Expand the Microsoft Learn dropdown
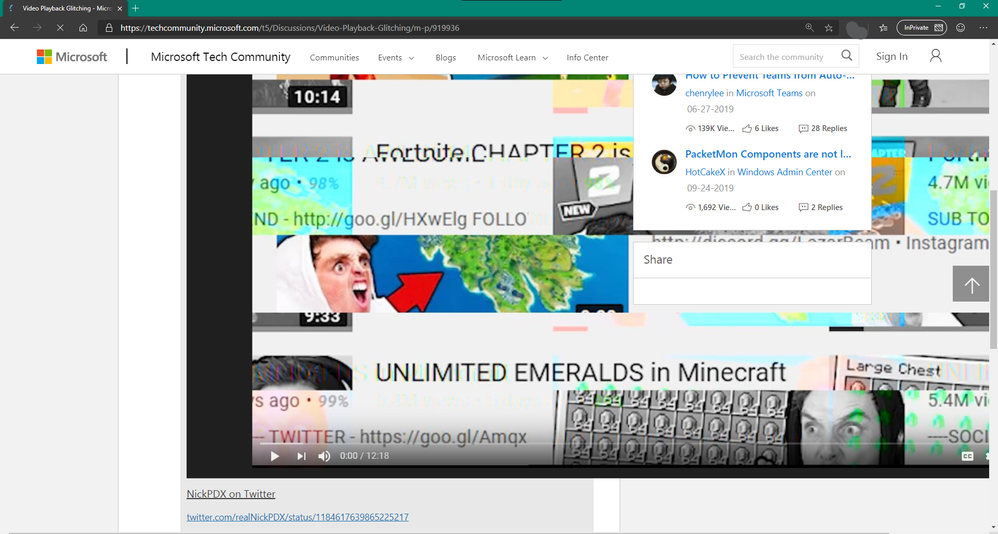This screenshot has width=998, height=534. coord(512,57)
